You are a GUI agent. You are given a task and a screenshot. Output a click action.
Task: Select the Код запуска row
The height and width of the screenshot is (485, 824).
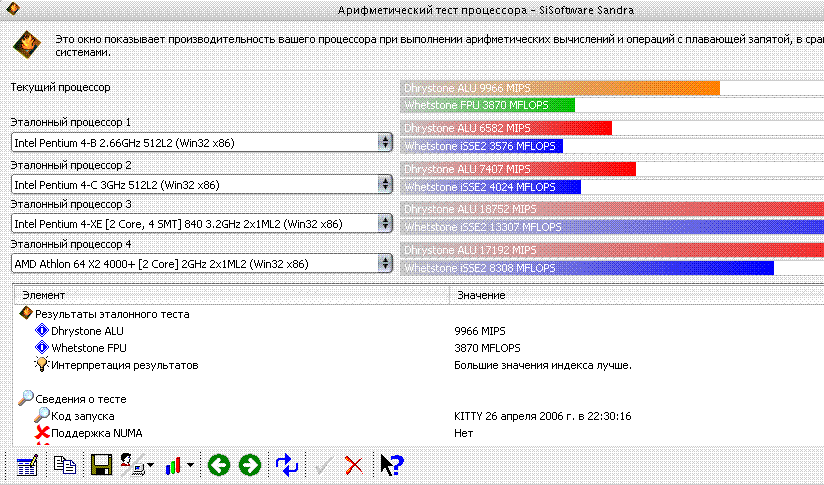419,416
